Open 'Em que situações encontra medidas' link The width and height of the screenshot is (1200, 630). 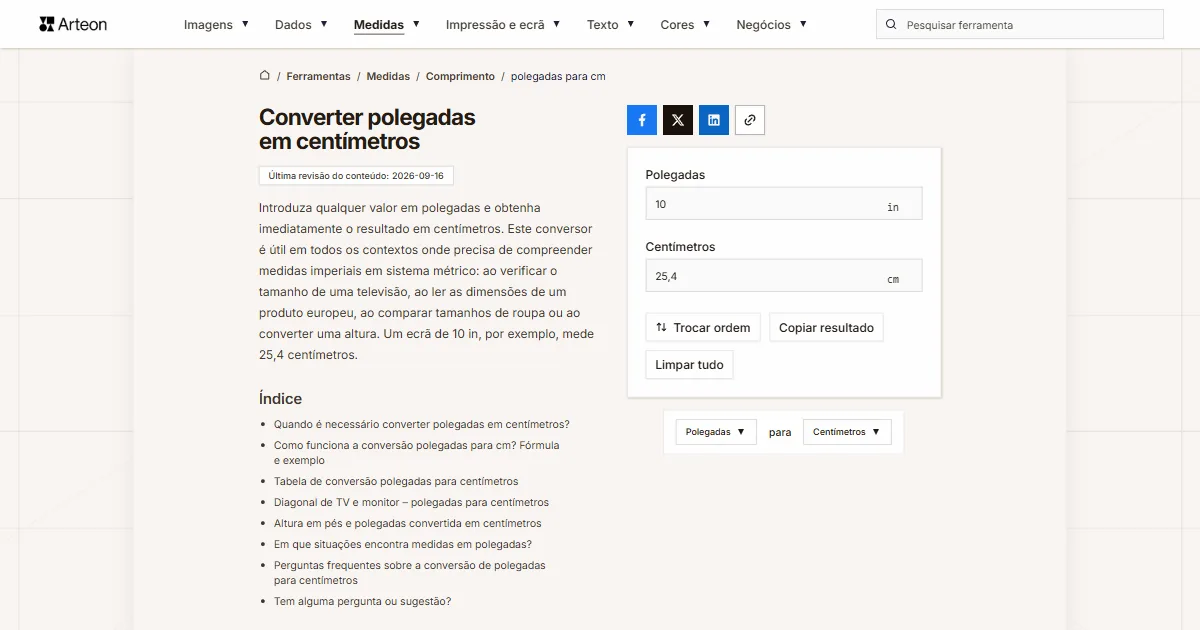point(403,544)
